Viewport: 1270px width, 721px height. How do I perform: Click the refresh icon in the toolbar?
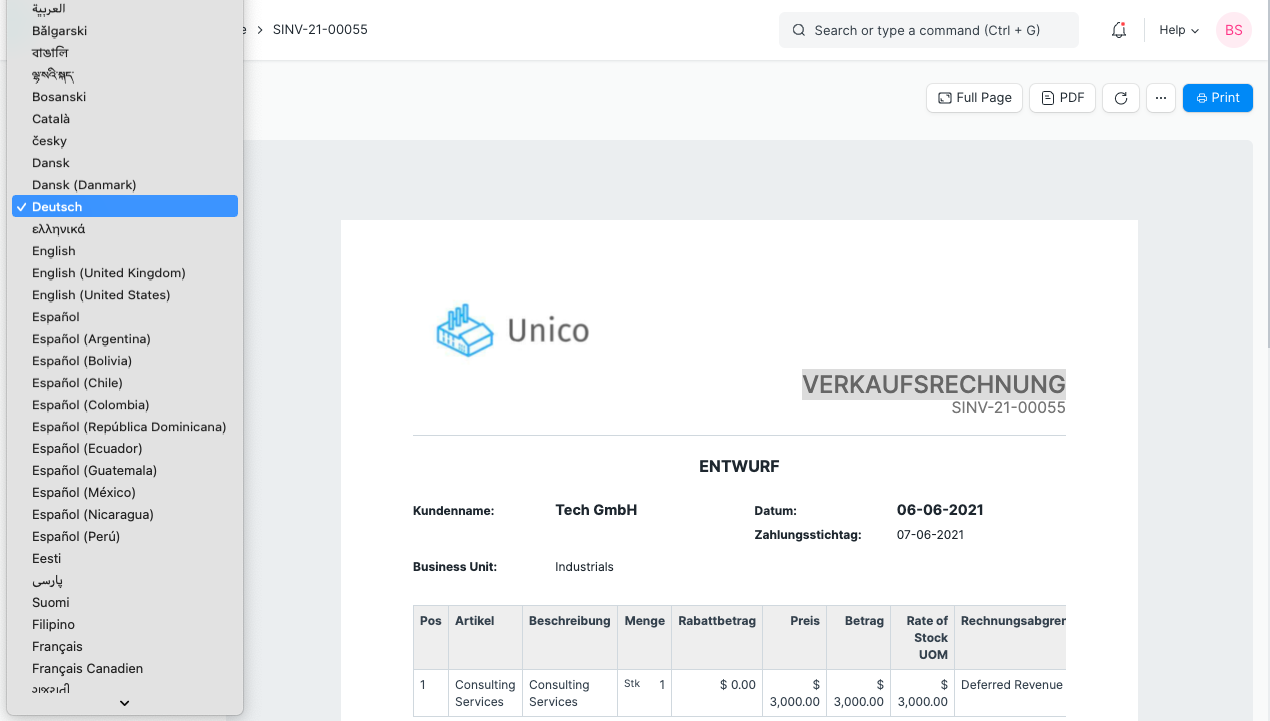coord(1120,97)
